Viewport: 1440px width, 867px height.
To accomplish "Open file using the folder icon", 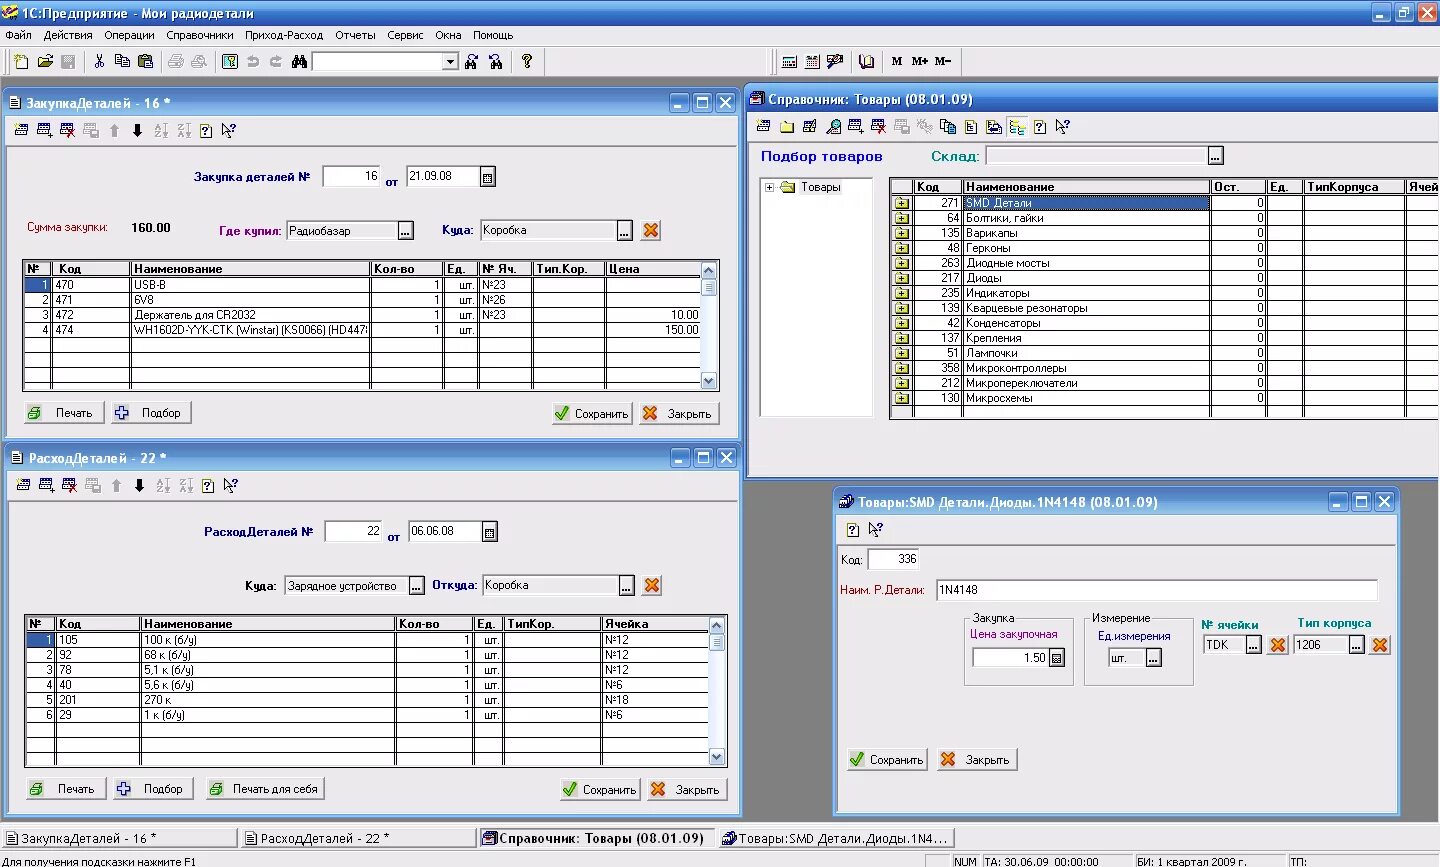I will [x=45, y=61].
